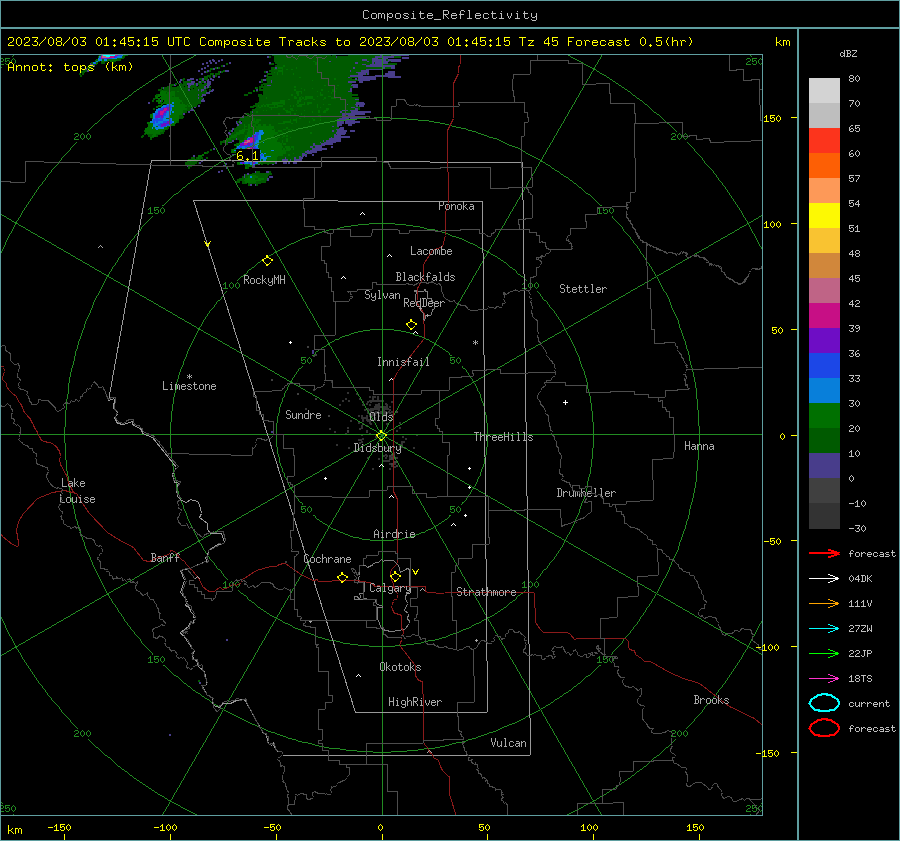Image resolution: width=900 pixels, height=841 pixels.
Task: Click the cyan 27ZW arrow icon
Action: (x=824, y=629)
